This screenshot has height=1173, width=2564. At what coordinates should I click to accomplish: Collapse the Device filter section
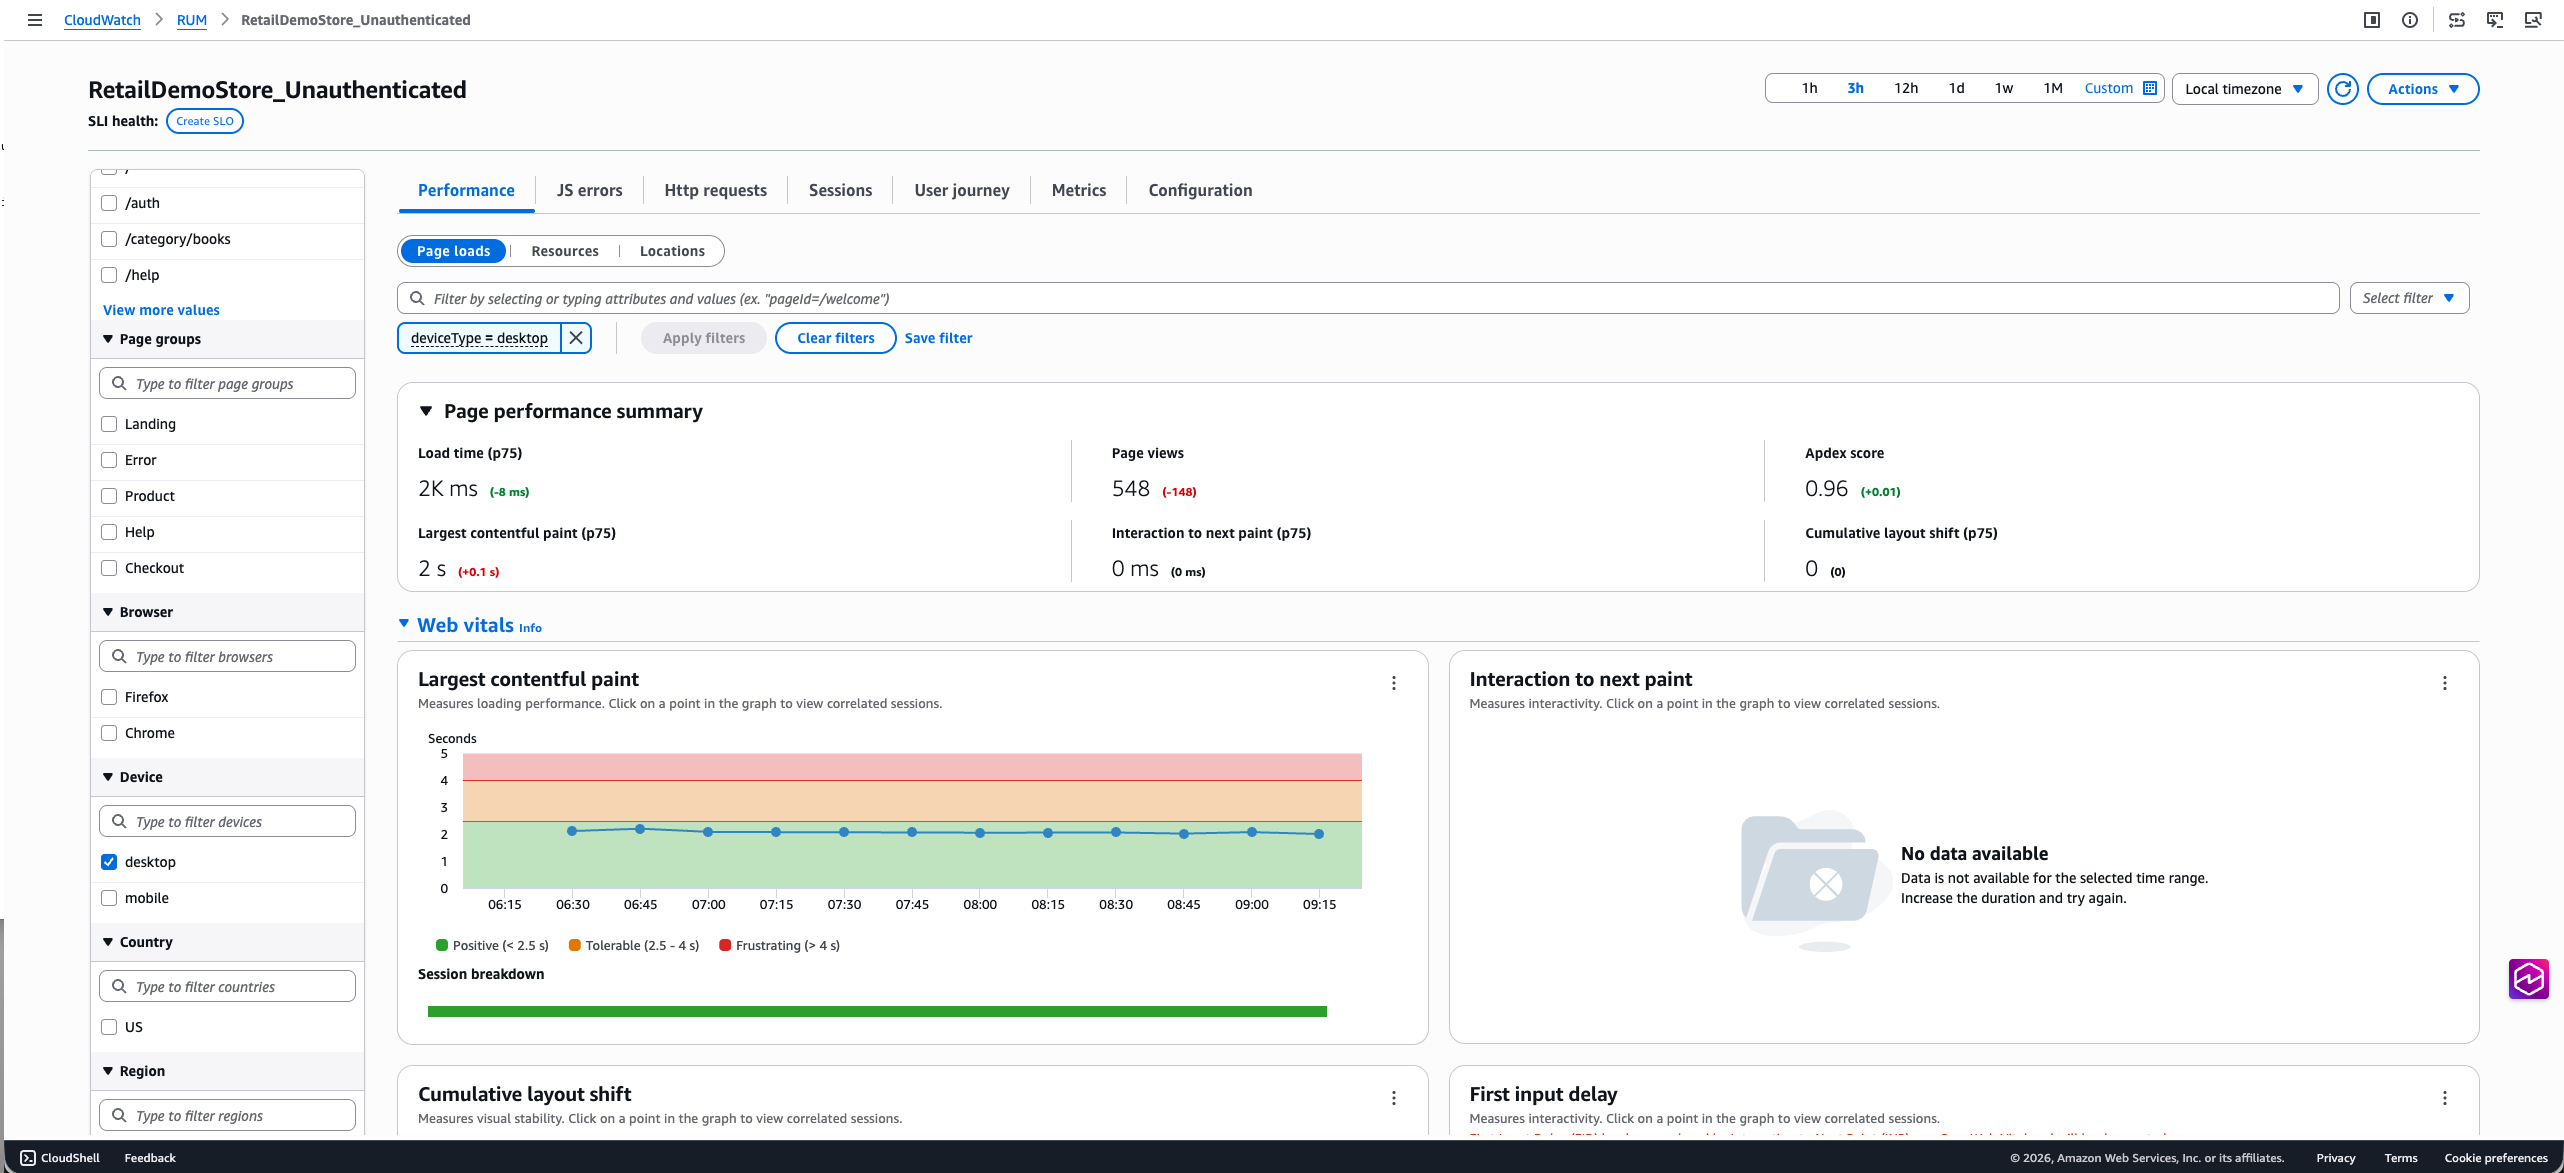(108, 777)
